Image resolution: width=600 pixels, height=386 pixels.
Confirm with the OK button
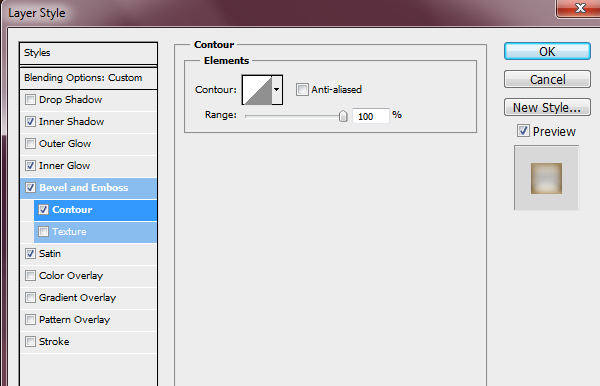pos(547,51)
